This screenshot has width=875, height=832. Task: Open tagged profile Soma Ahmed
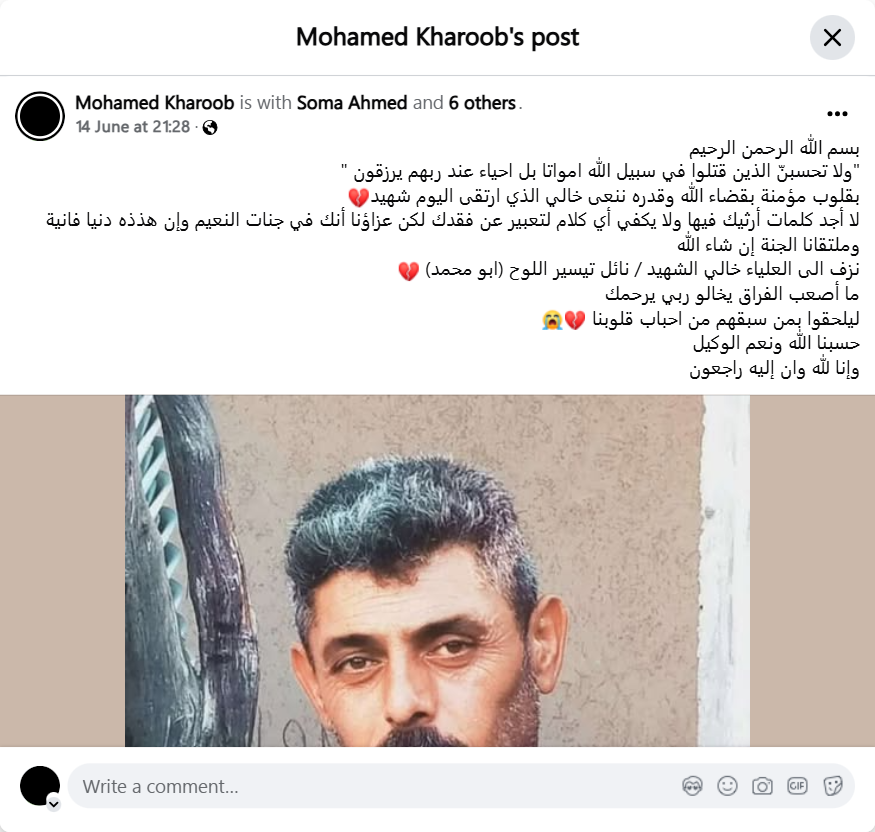(352, 103)
